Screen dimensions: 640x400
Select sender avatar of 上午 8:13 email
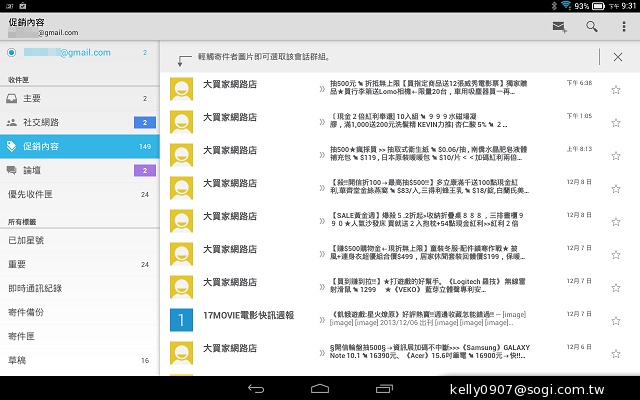point(181,155)
